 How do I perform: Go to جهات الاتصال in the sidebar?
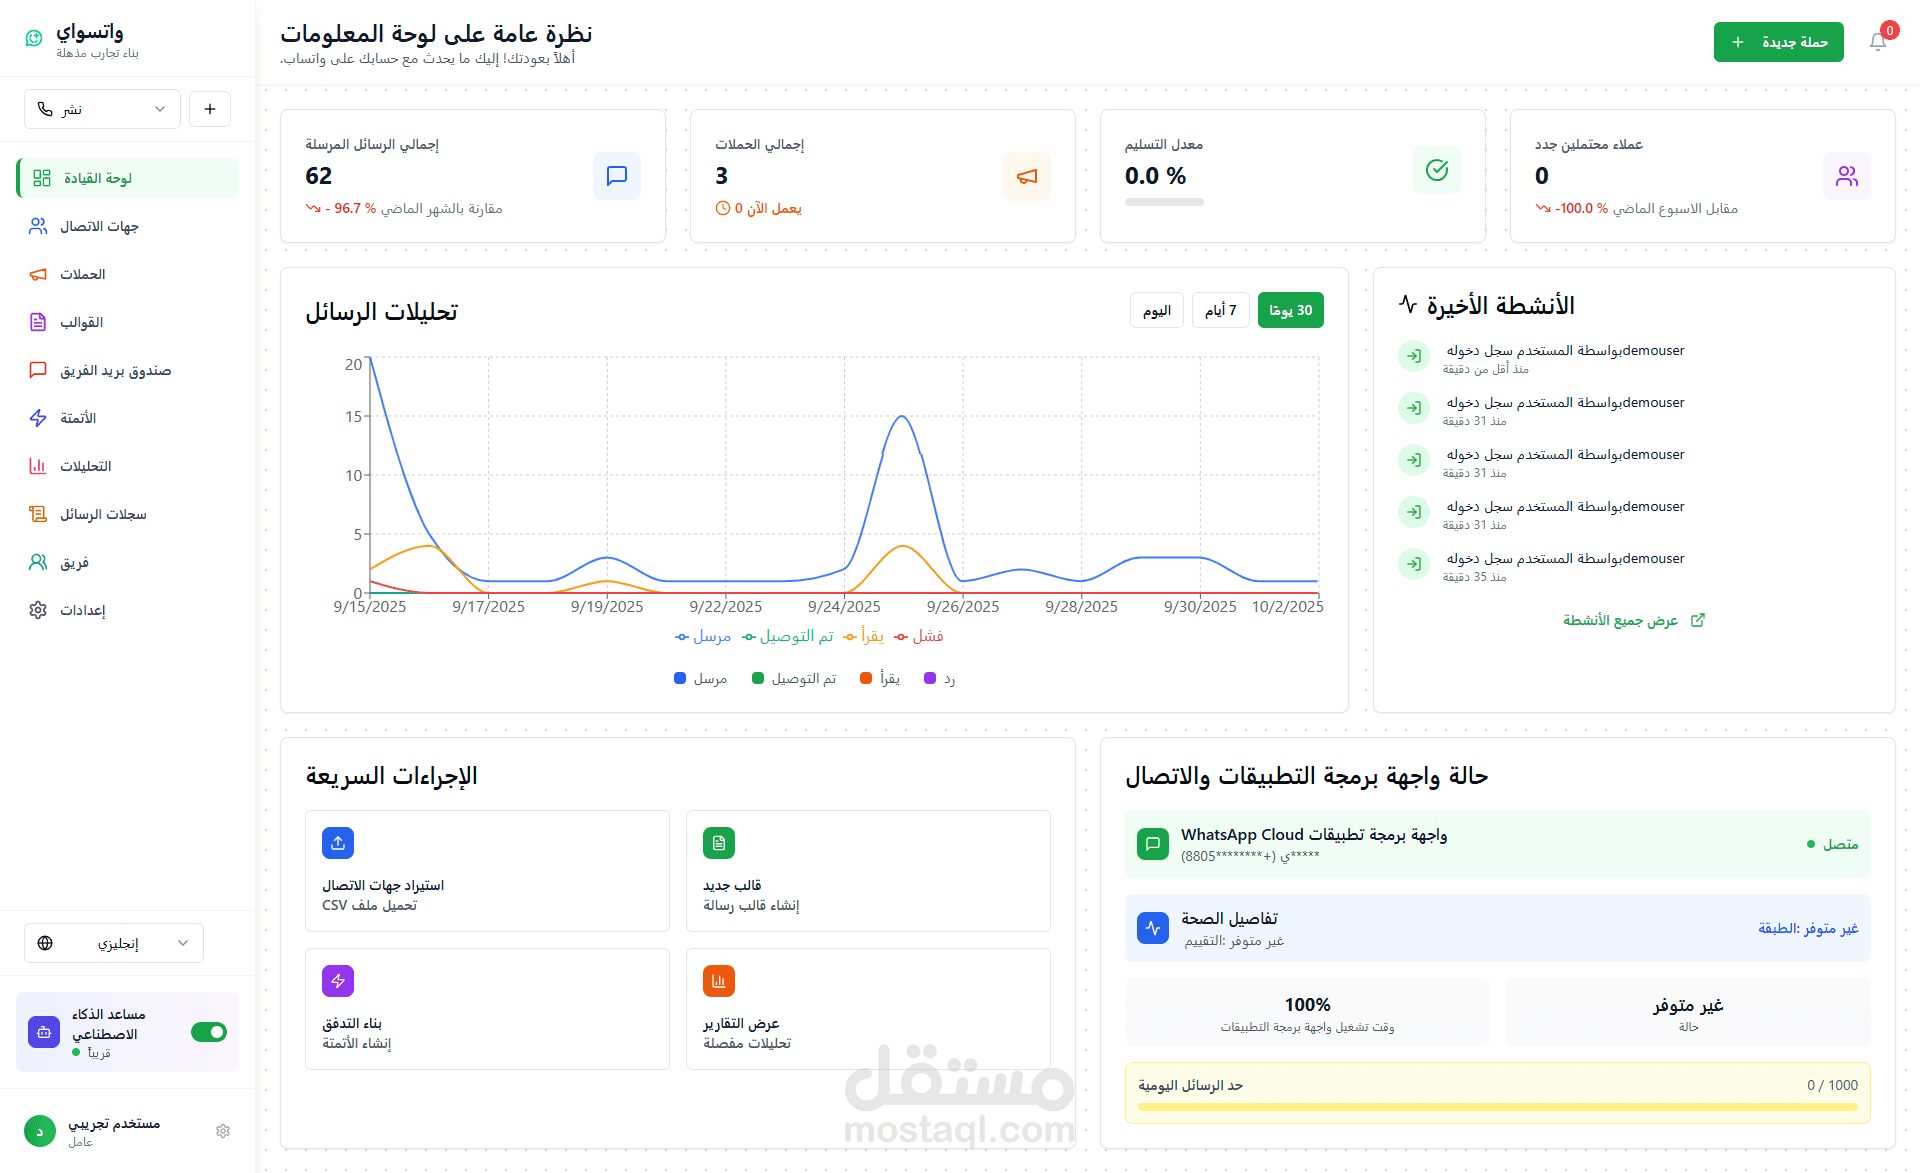pyautogui.click(x=128, y=226)
